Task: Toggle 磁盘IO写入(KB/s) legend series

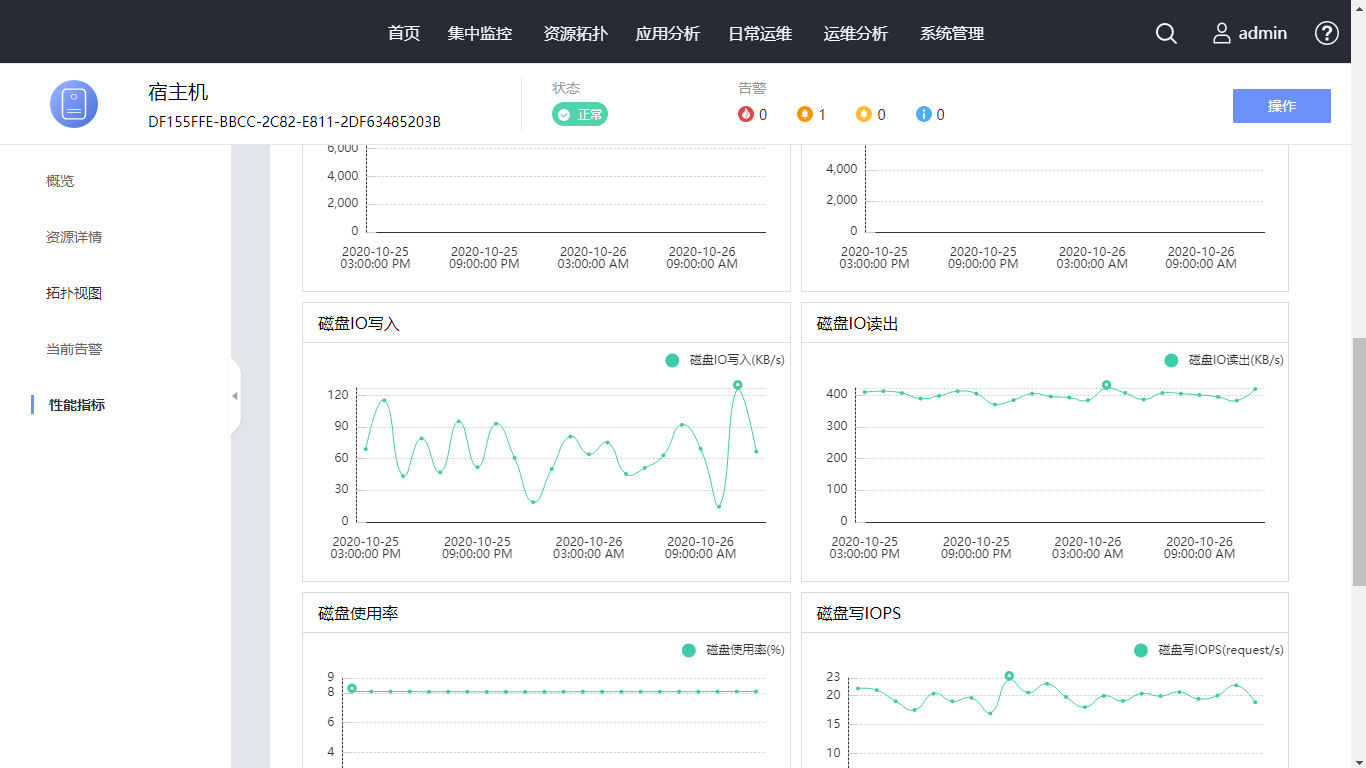Action: (725, 360)
